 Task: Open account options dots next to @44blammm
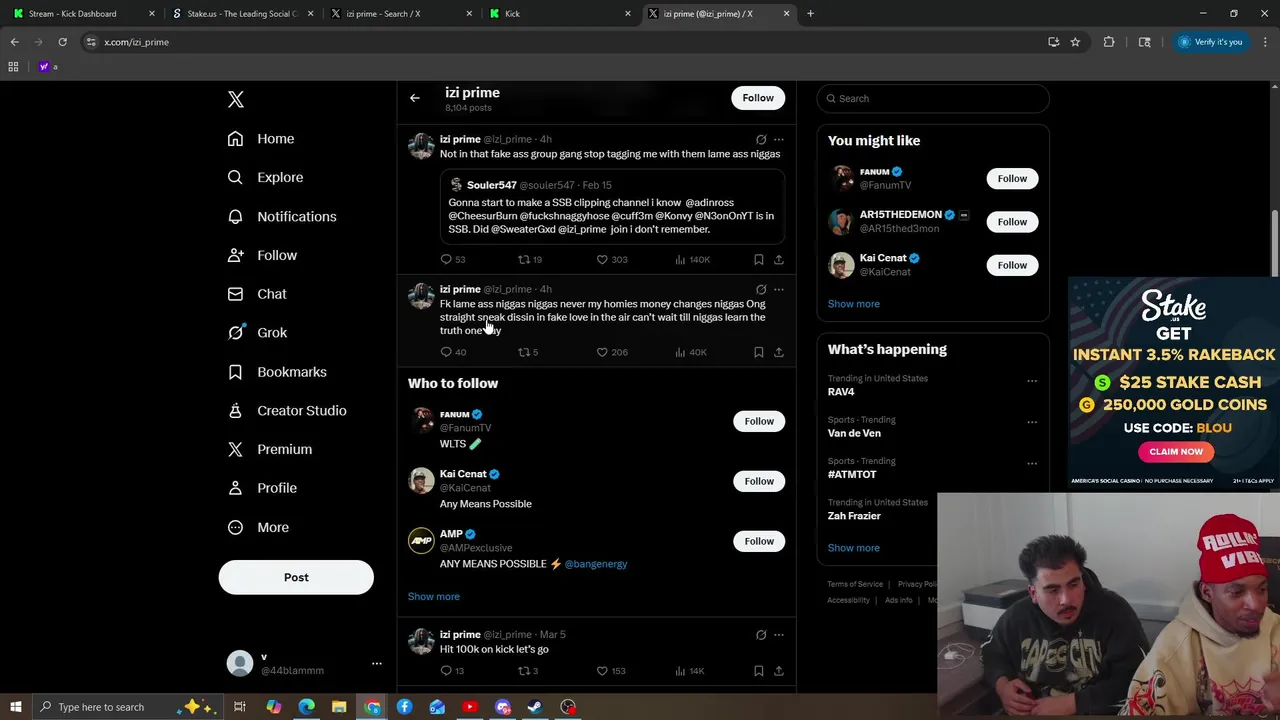(x=377, y=663)
